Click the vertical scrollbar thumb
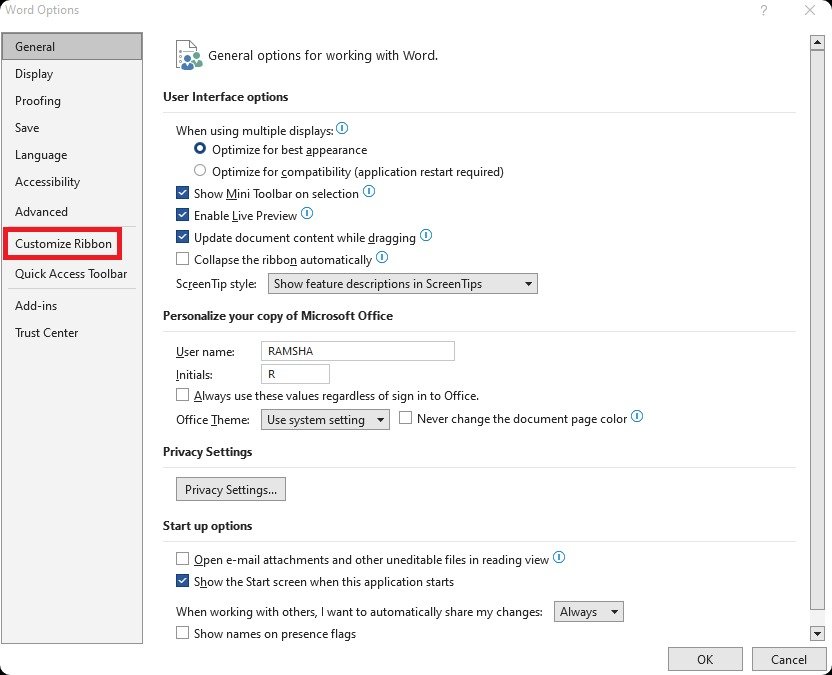Viewport: 832px width, 675px height. coord(817,329)
